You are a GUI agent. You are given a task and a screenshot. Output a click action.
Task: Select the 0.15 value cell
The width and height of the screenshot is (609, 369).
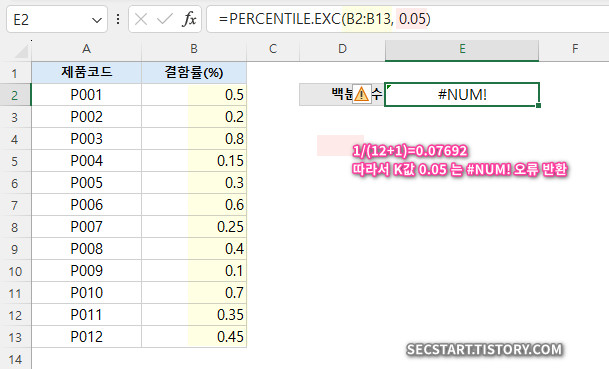point(194,161)
